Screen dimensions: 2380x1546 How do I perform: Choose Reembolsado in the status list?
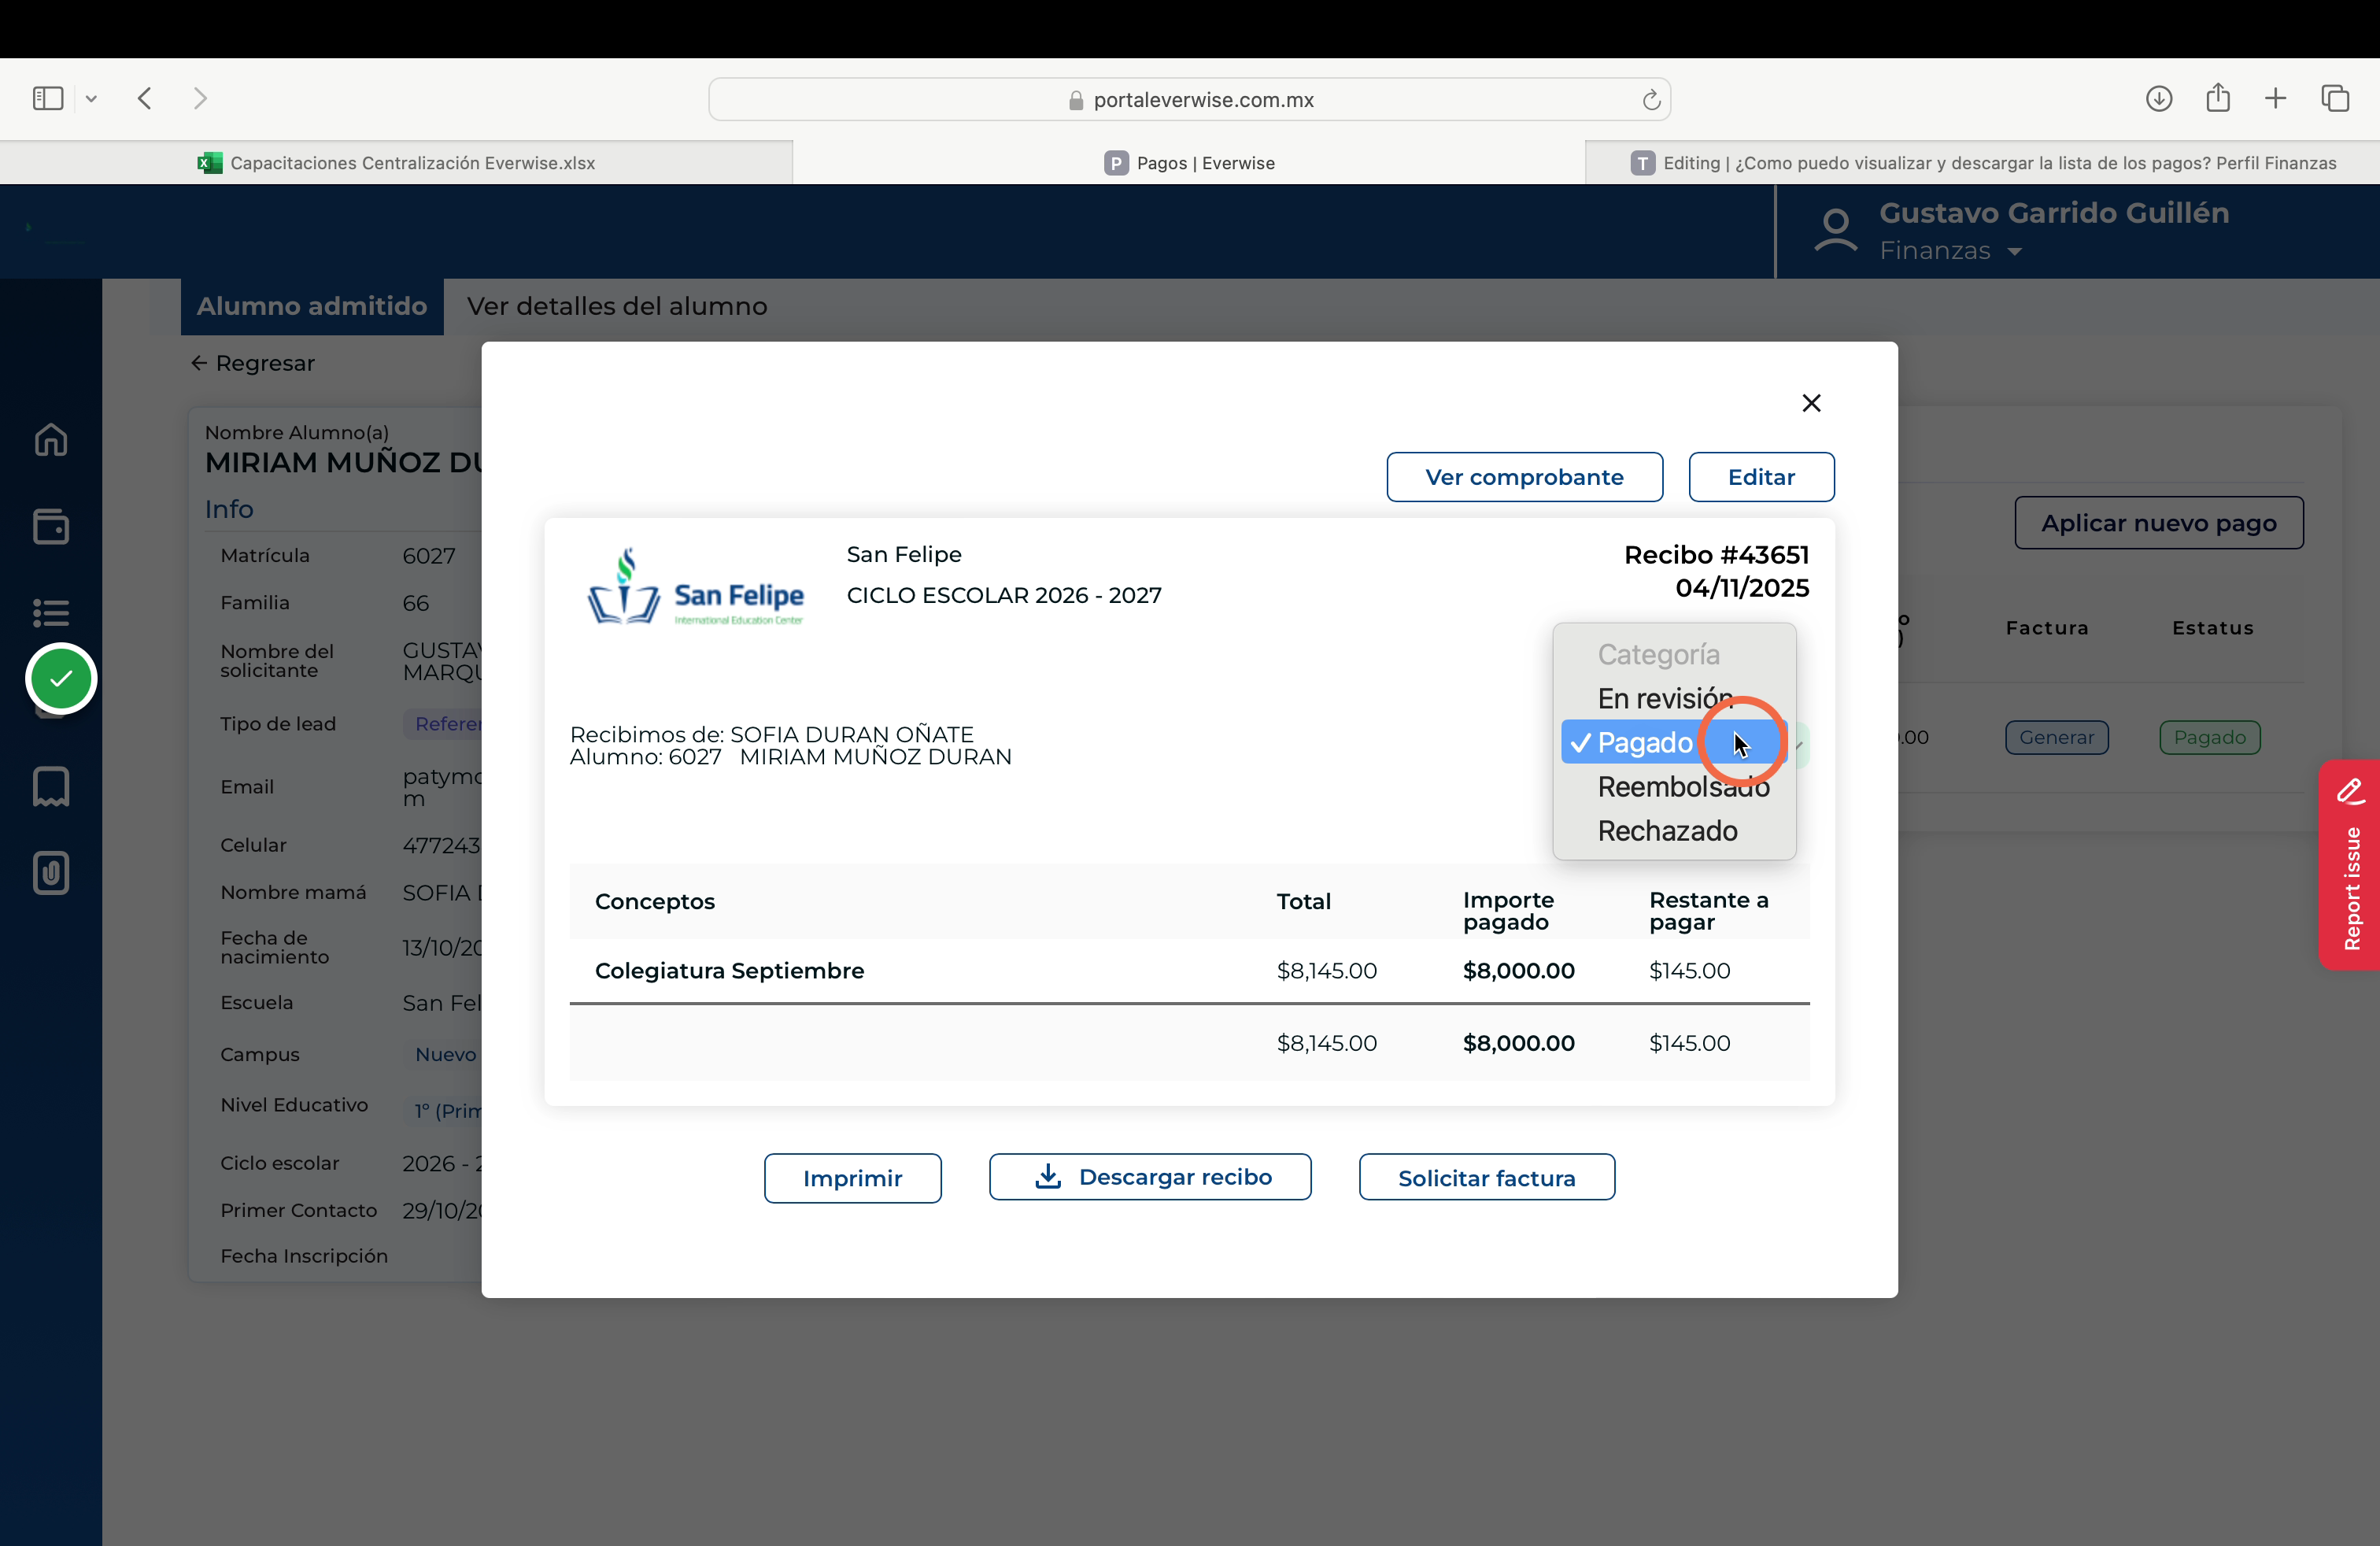click(x=1674, y=787)
